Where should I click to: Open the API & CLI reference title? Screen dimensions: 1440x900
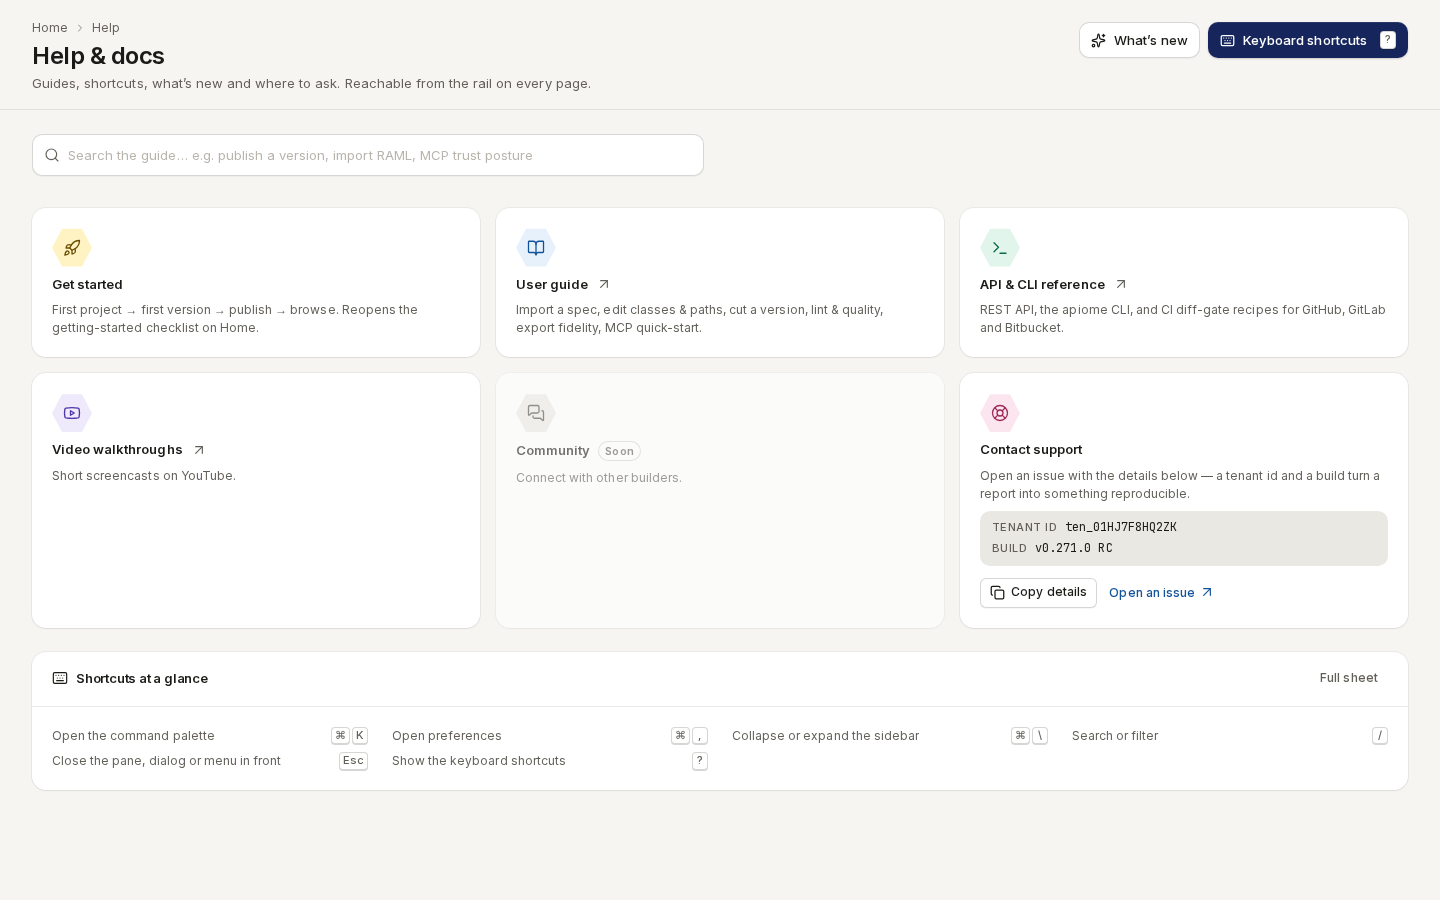[x=1042, y=285]
